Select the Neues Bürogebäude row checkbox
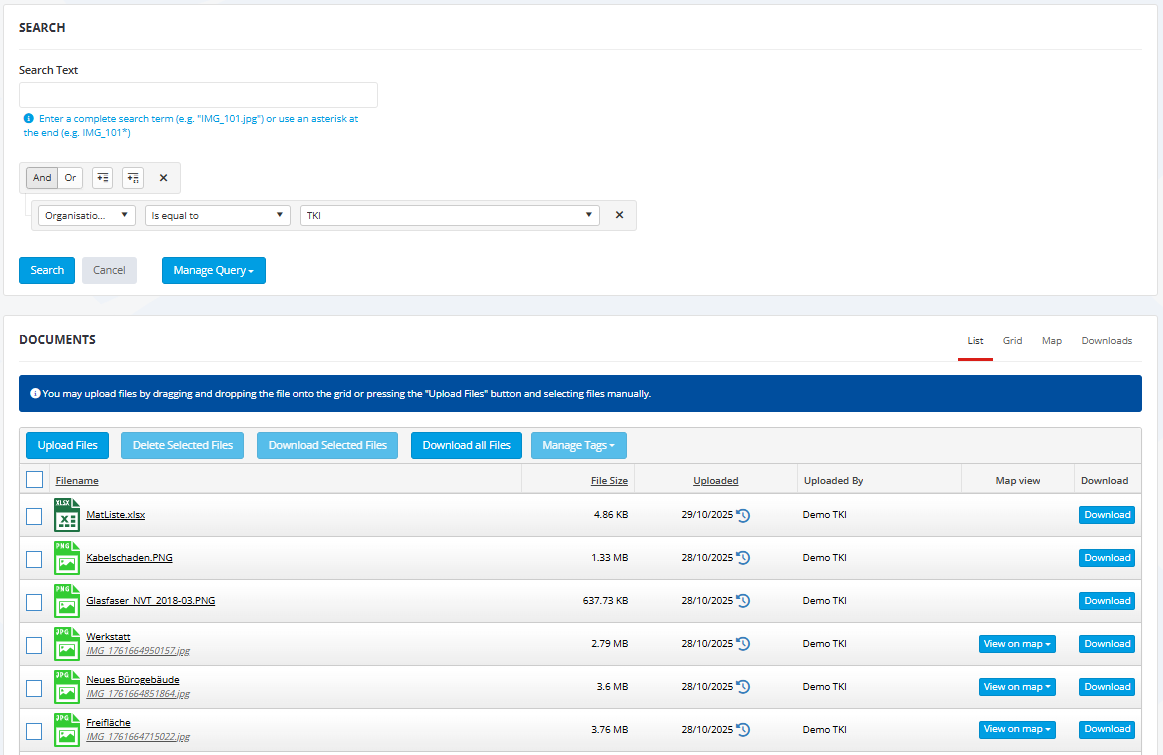This screenshot has width=1163, height=755. click(x=34, y=688)
